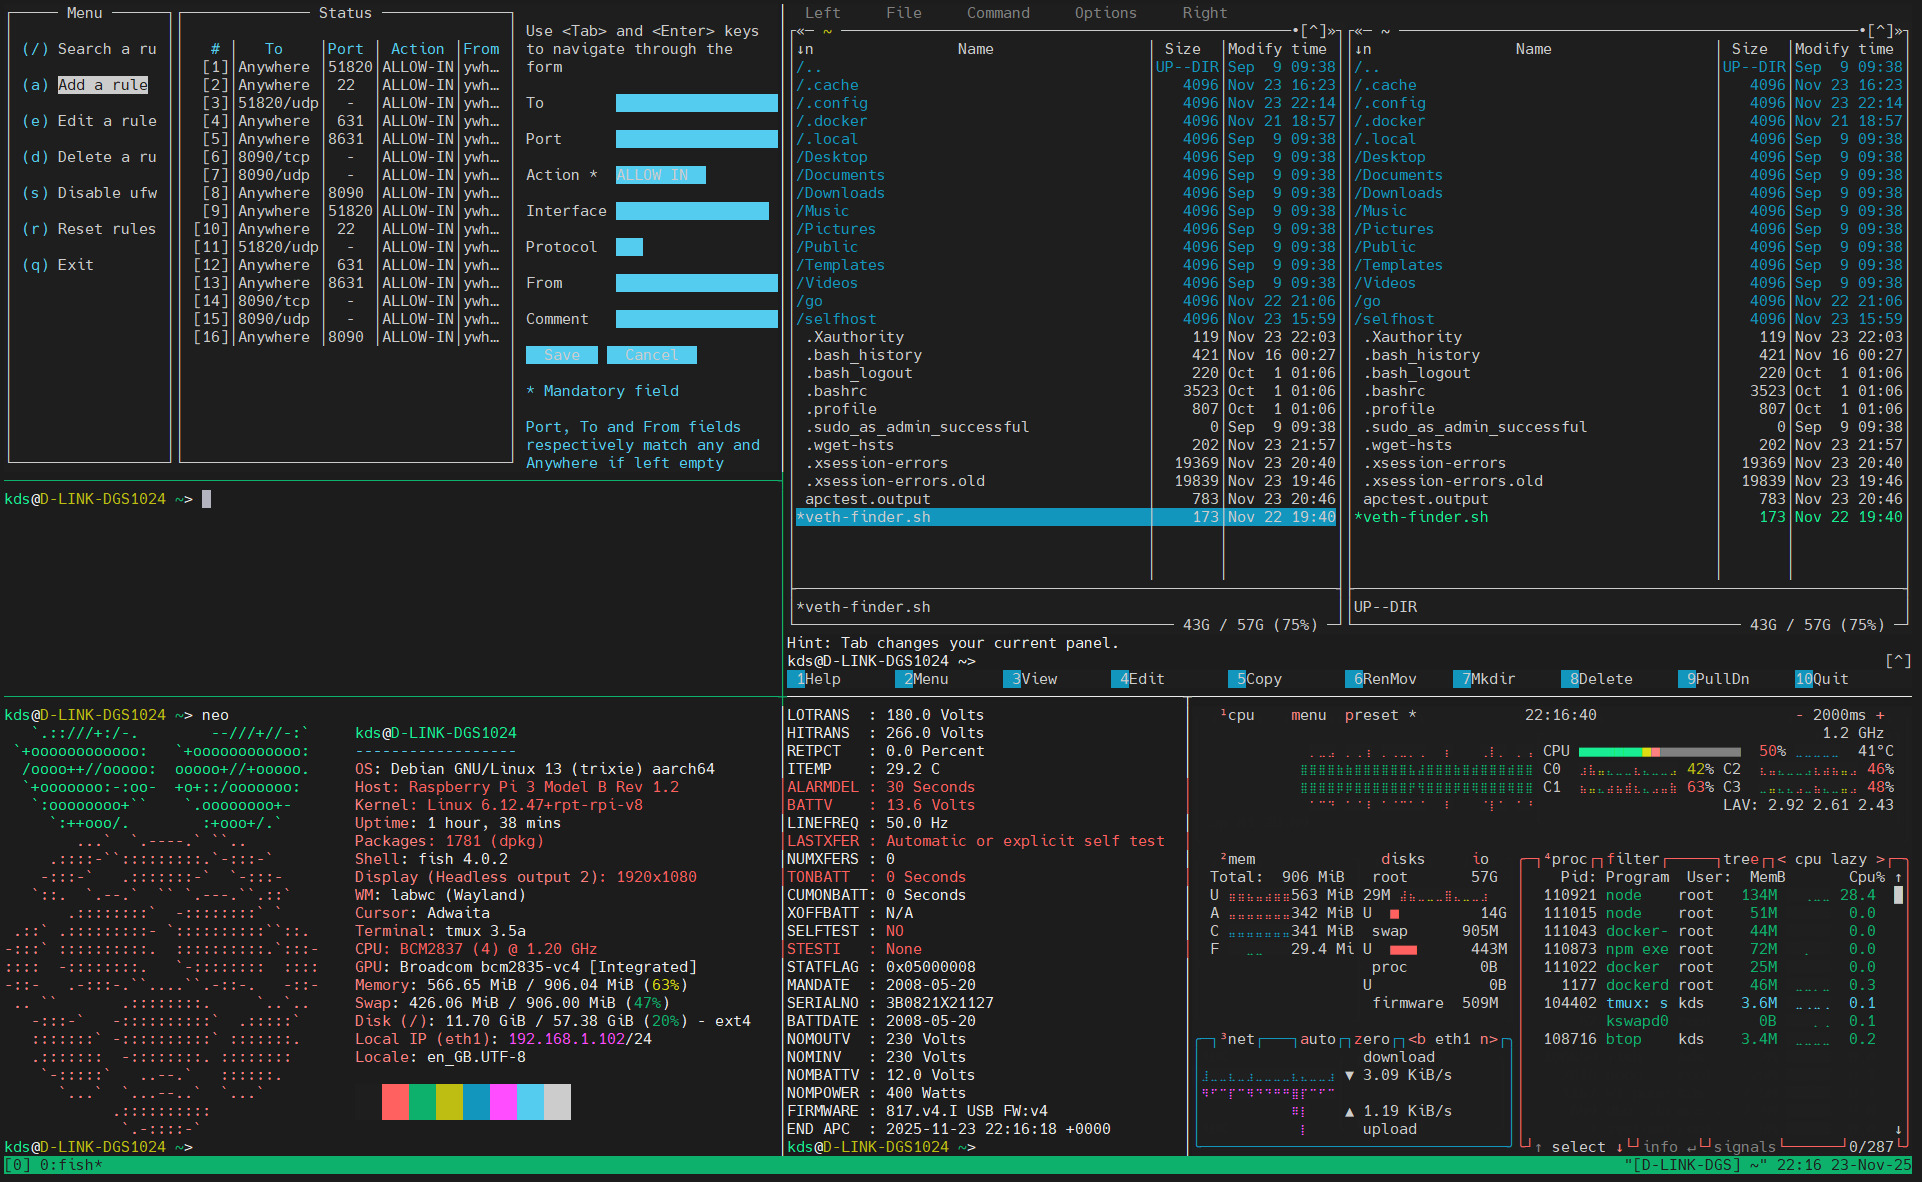The height and width of the screenshot is (1182, 1922).
Task: Toggle lazy CPU sorting in proc box
Action: 1849,859
